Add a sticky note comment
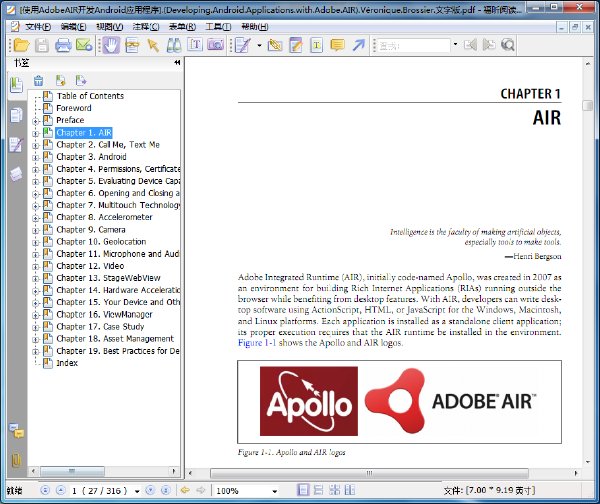The width and height of the screenshot is (600, 504). tap(337, 45)
